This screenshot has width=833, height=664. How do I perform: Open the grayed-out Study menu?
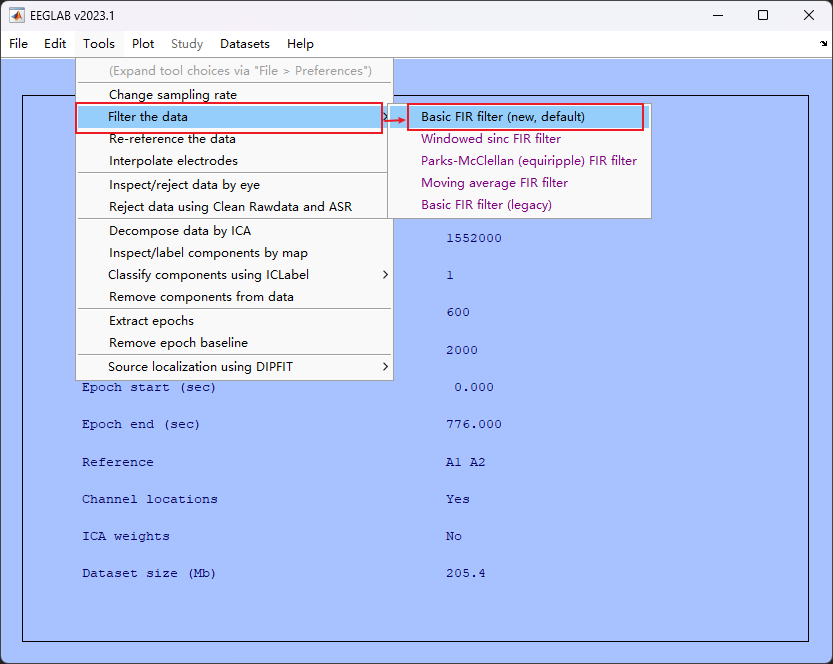pyautogui.click(x=187, y=44)
